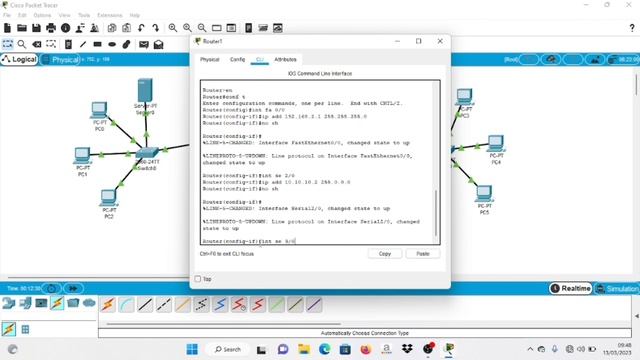
Task: Pick the Console cable
Action: 127,304
